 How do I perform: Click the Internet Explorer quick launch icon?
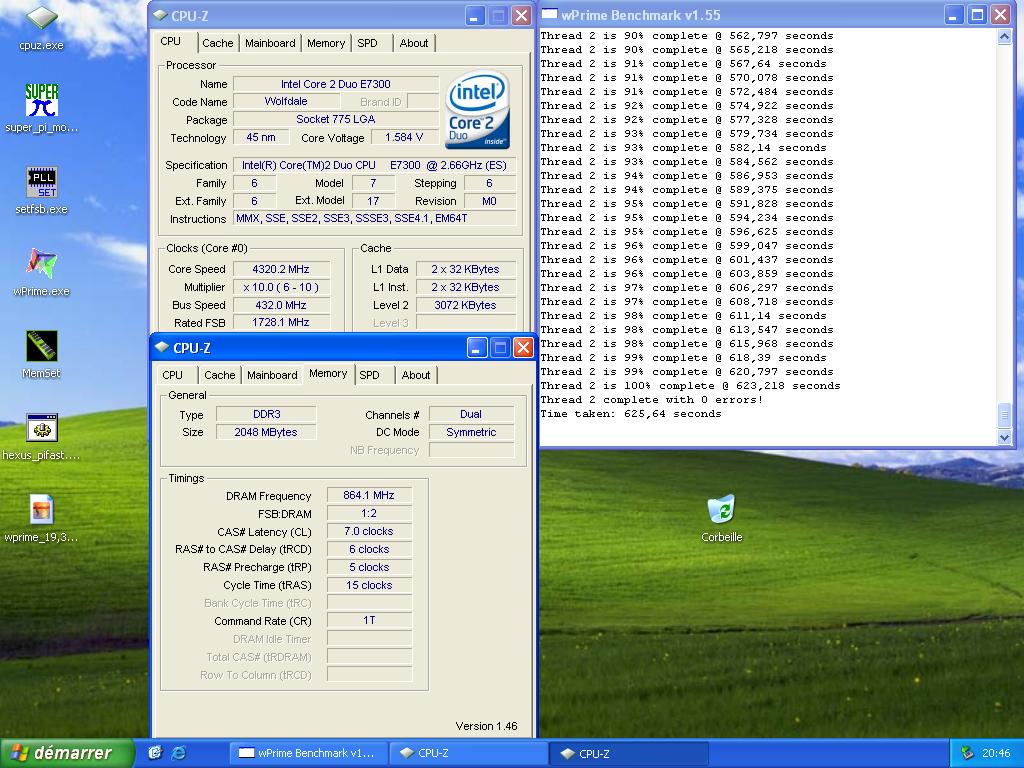click(x=178, y=753)
